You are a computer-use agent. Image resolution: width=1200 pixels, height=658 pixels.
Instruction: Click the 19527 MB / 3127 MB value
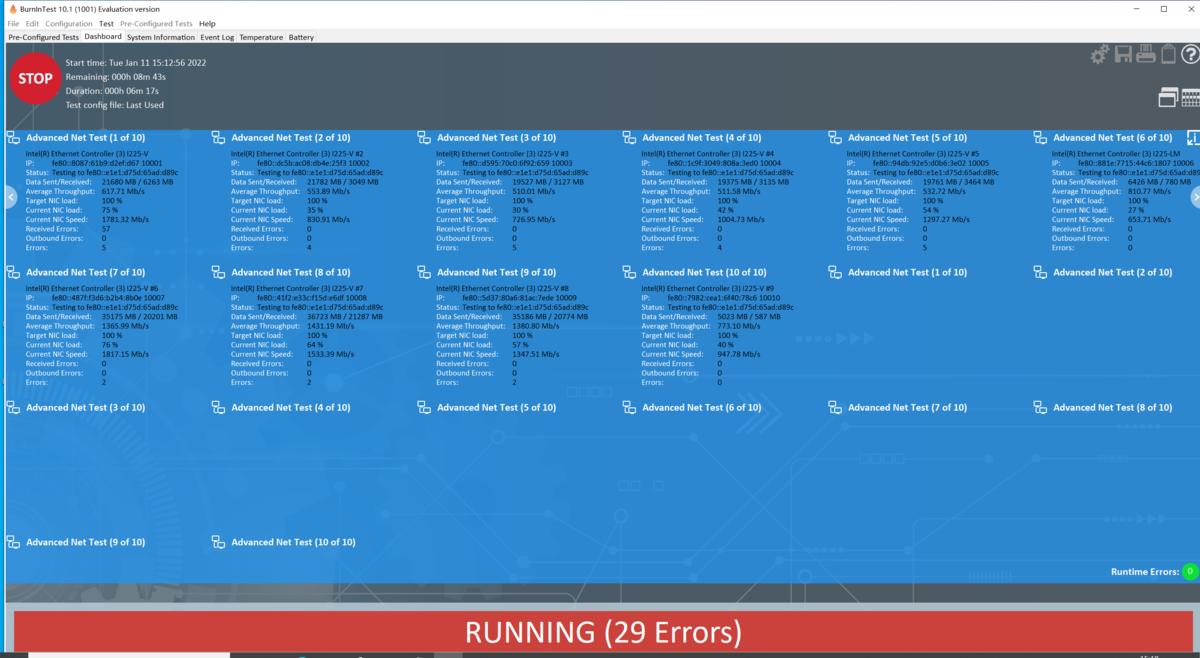(x=548, y=182)
